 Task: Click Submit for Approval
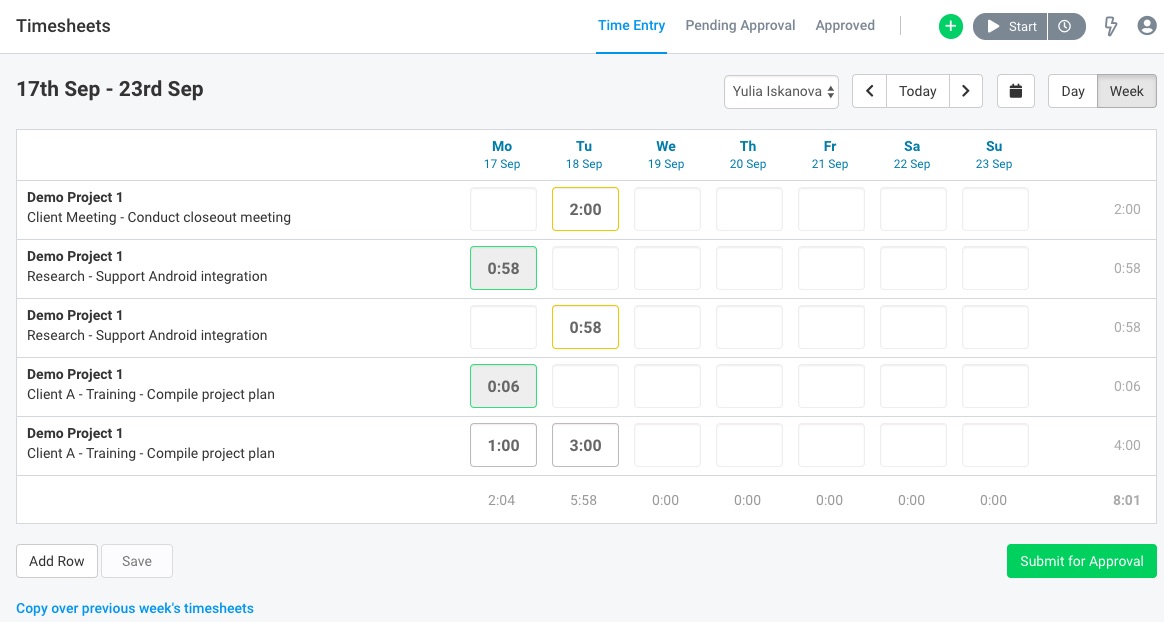tap(1082, 561)
